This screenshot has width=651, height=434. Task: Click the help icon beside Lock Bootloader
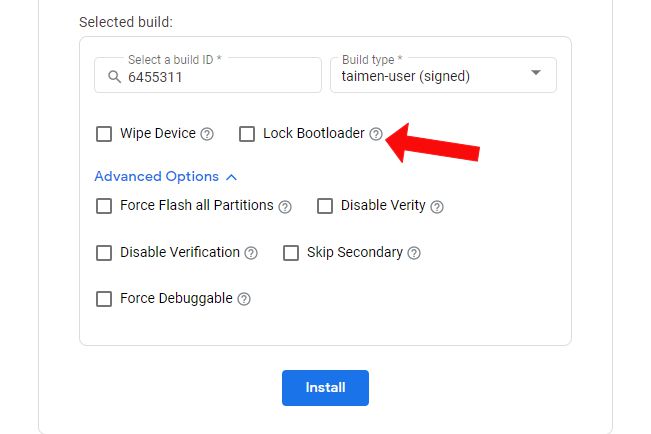(x=376, y=134)
